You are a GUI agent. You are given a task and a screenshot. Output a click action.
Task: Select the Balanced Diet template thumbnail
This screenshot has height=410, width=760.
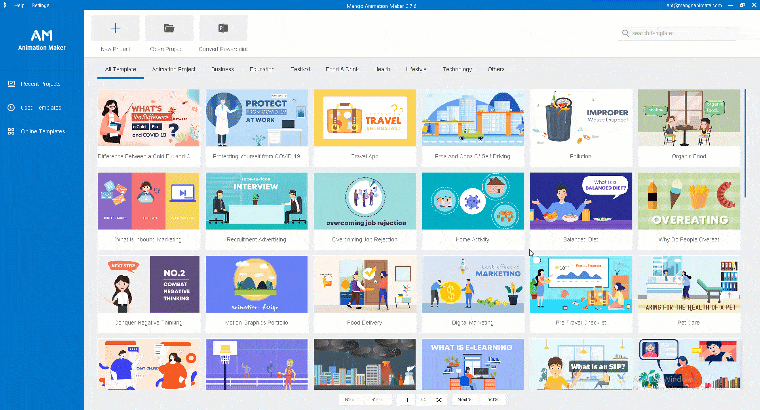tap(580, 201)
